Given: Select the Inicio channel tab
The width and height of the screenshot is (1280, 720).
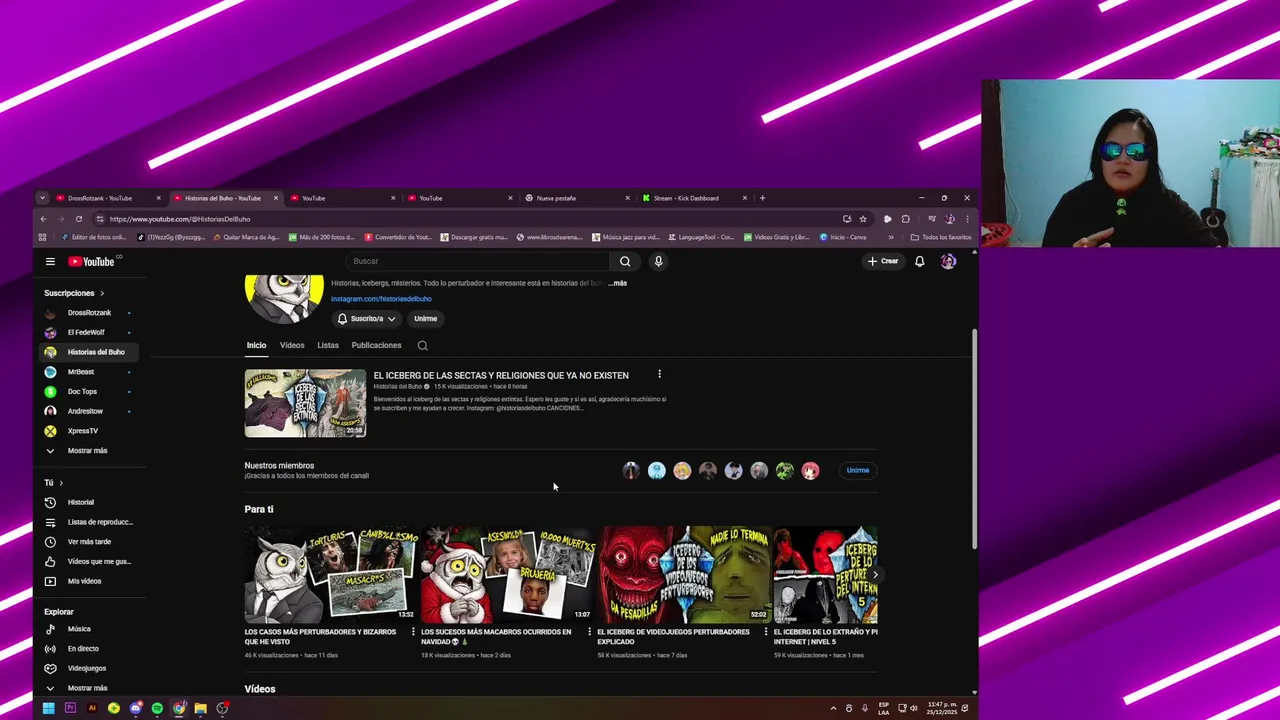Looking at the screenshot, I should coord(256,345).
